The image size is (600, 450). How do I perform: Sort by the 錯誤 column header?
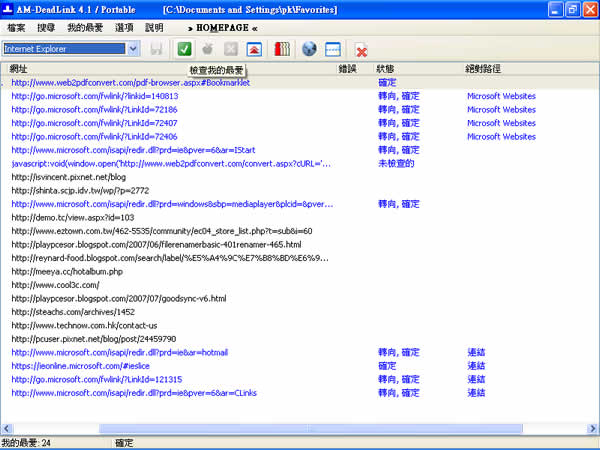[x=347, y=69]
